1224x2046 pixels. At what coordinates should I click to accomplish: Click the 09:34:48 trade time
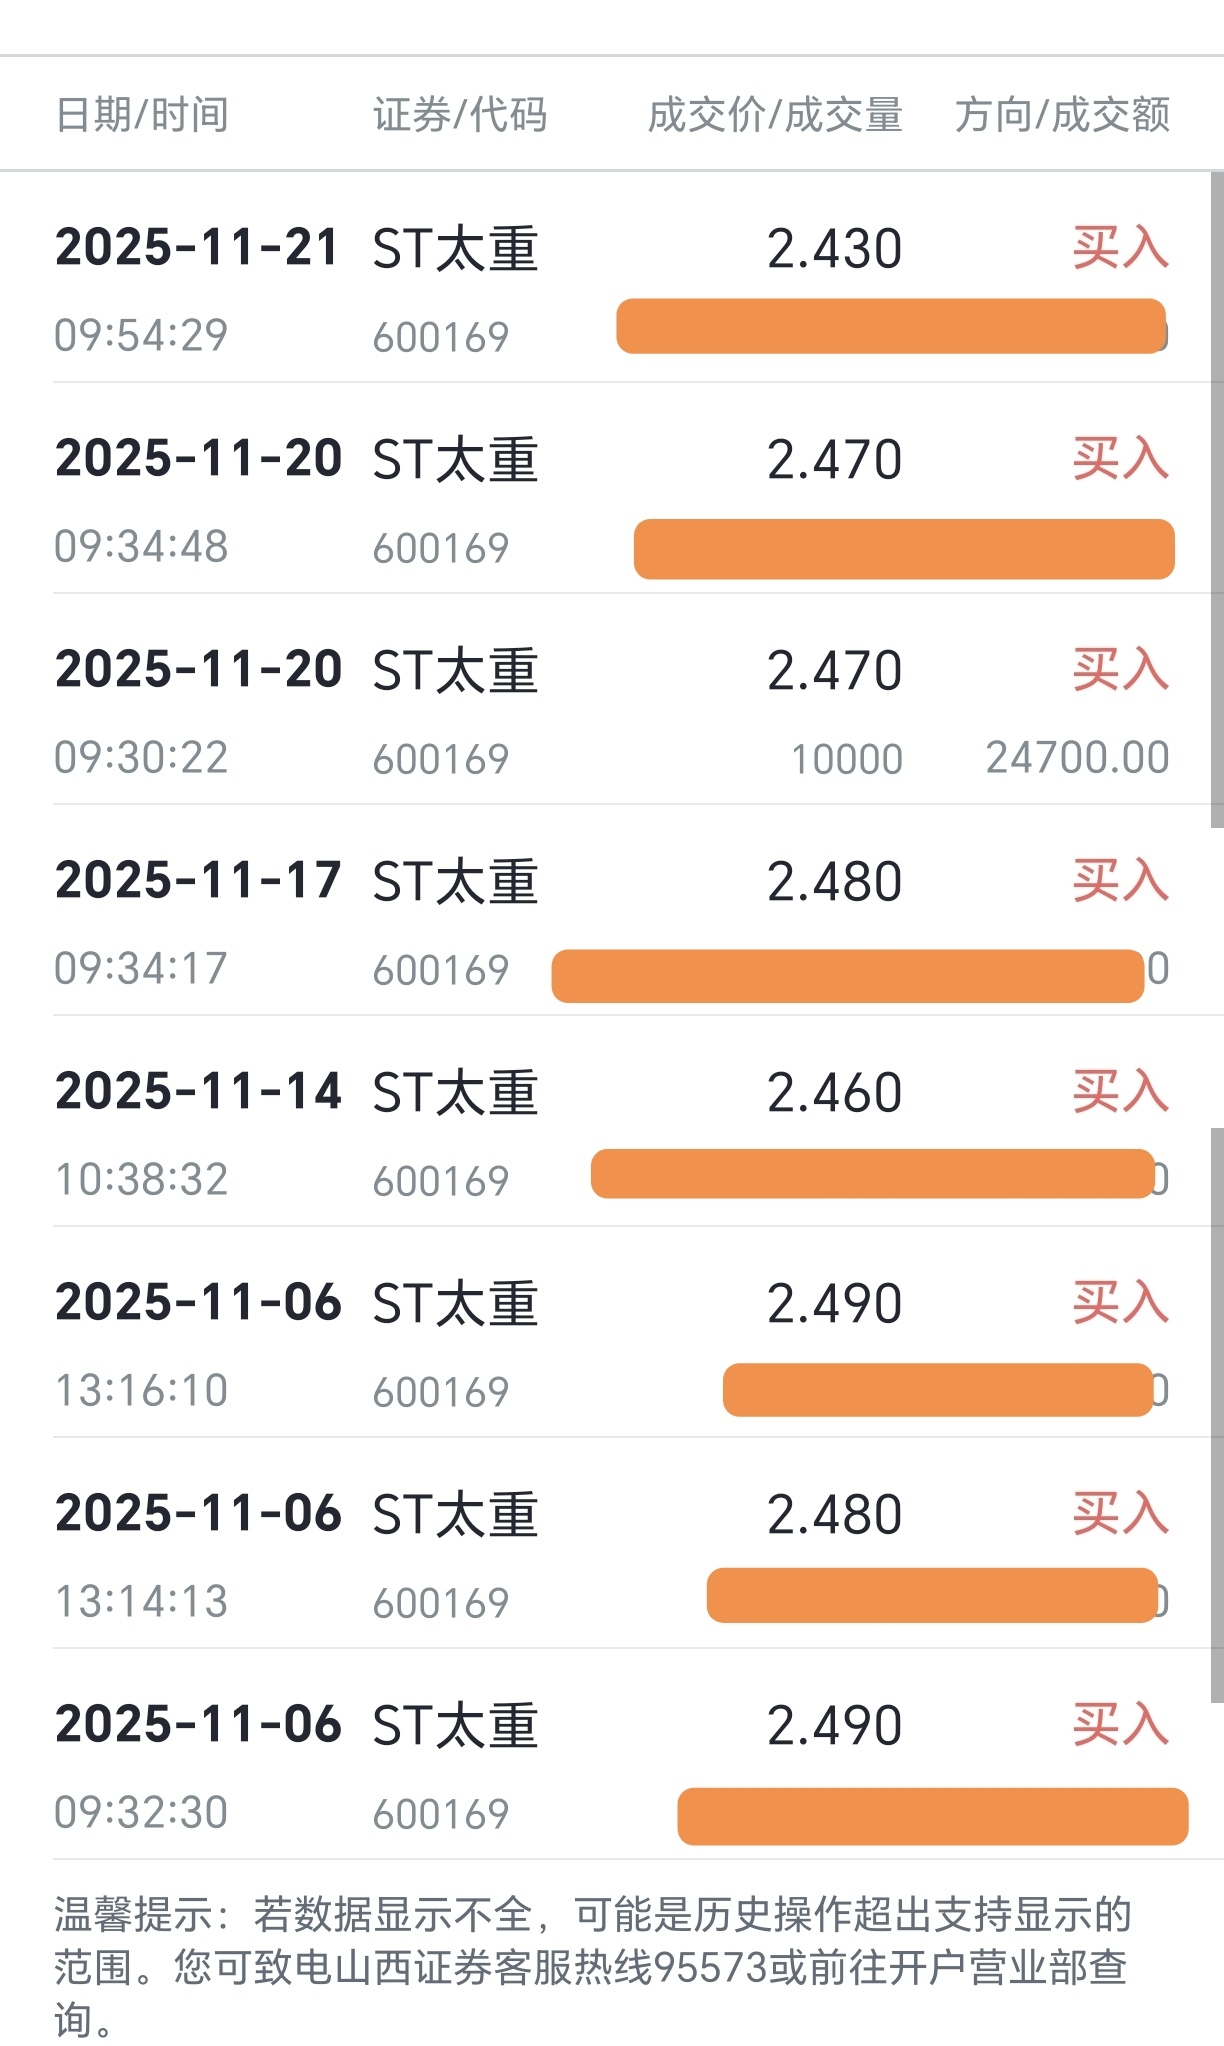click(x=141, y=547)
